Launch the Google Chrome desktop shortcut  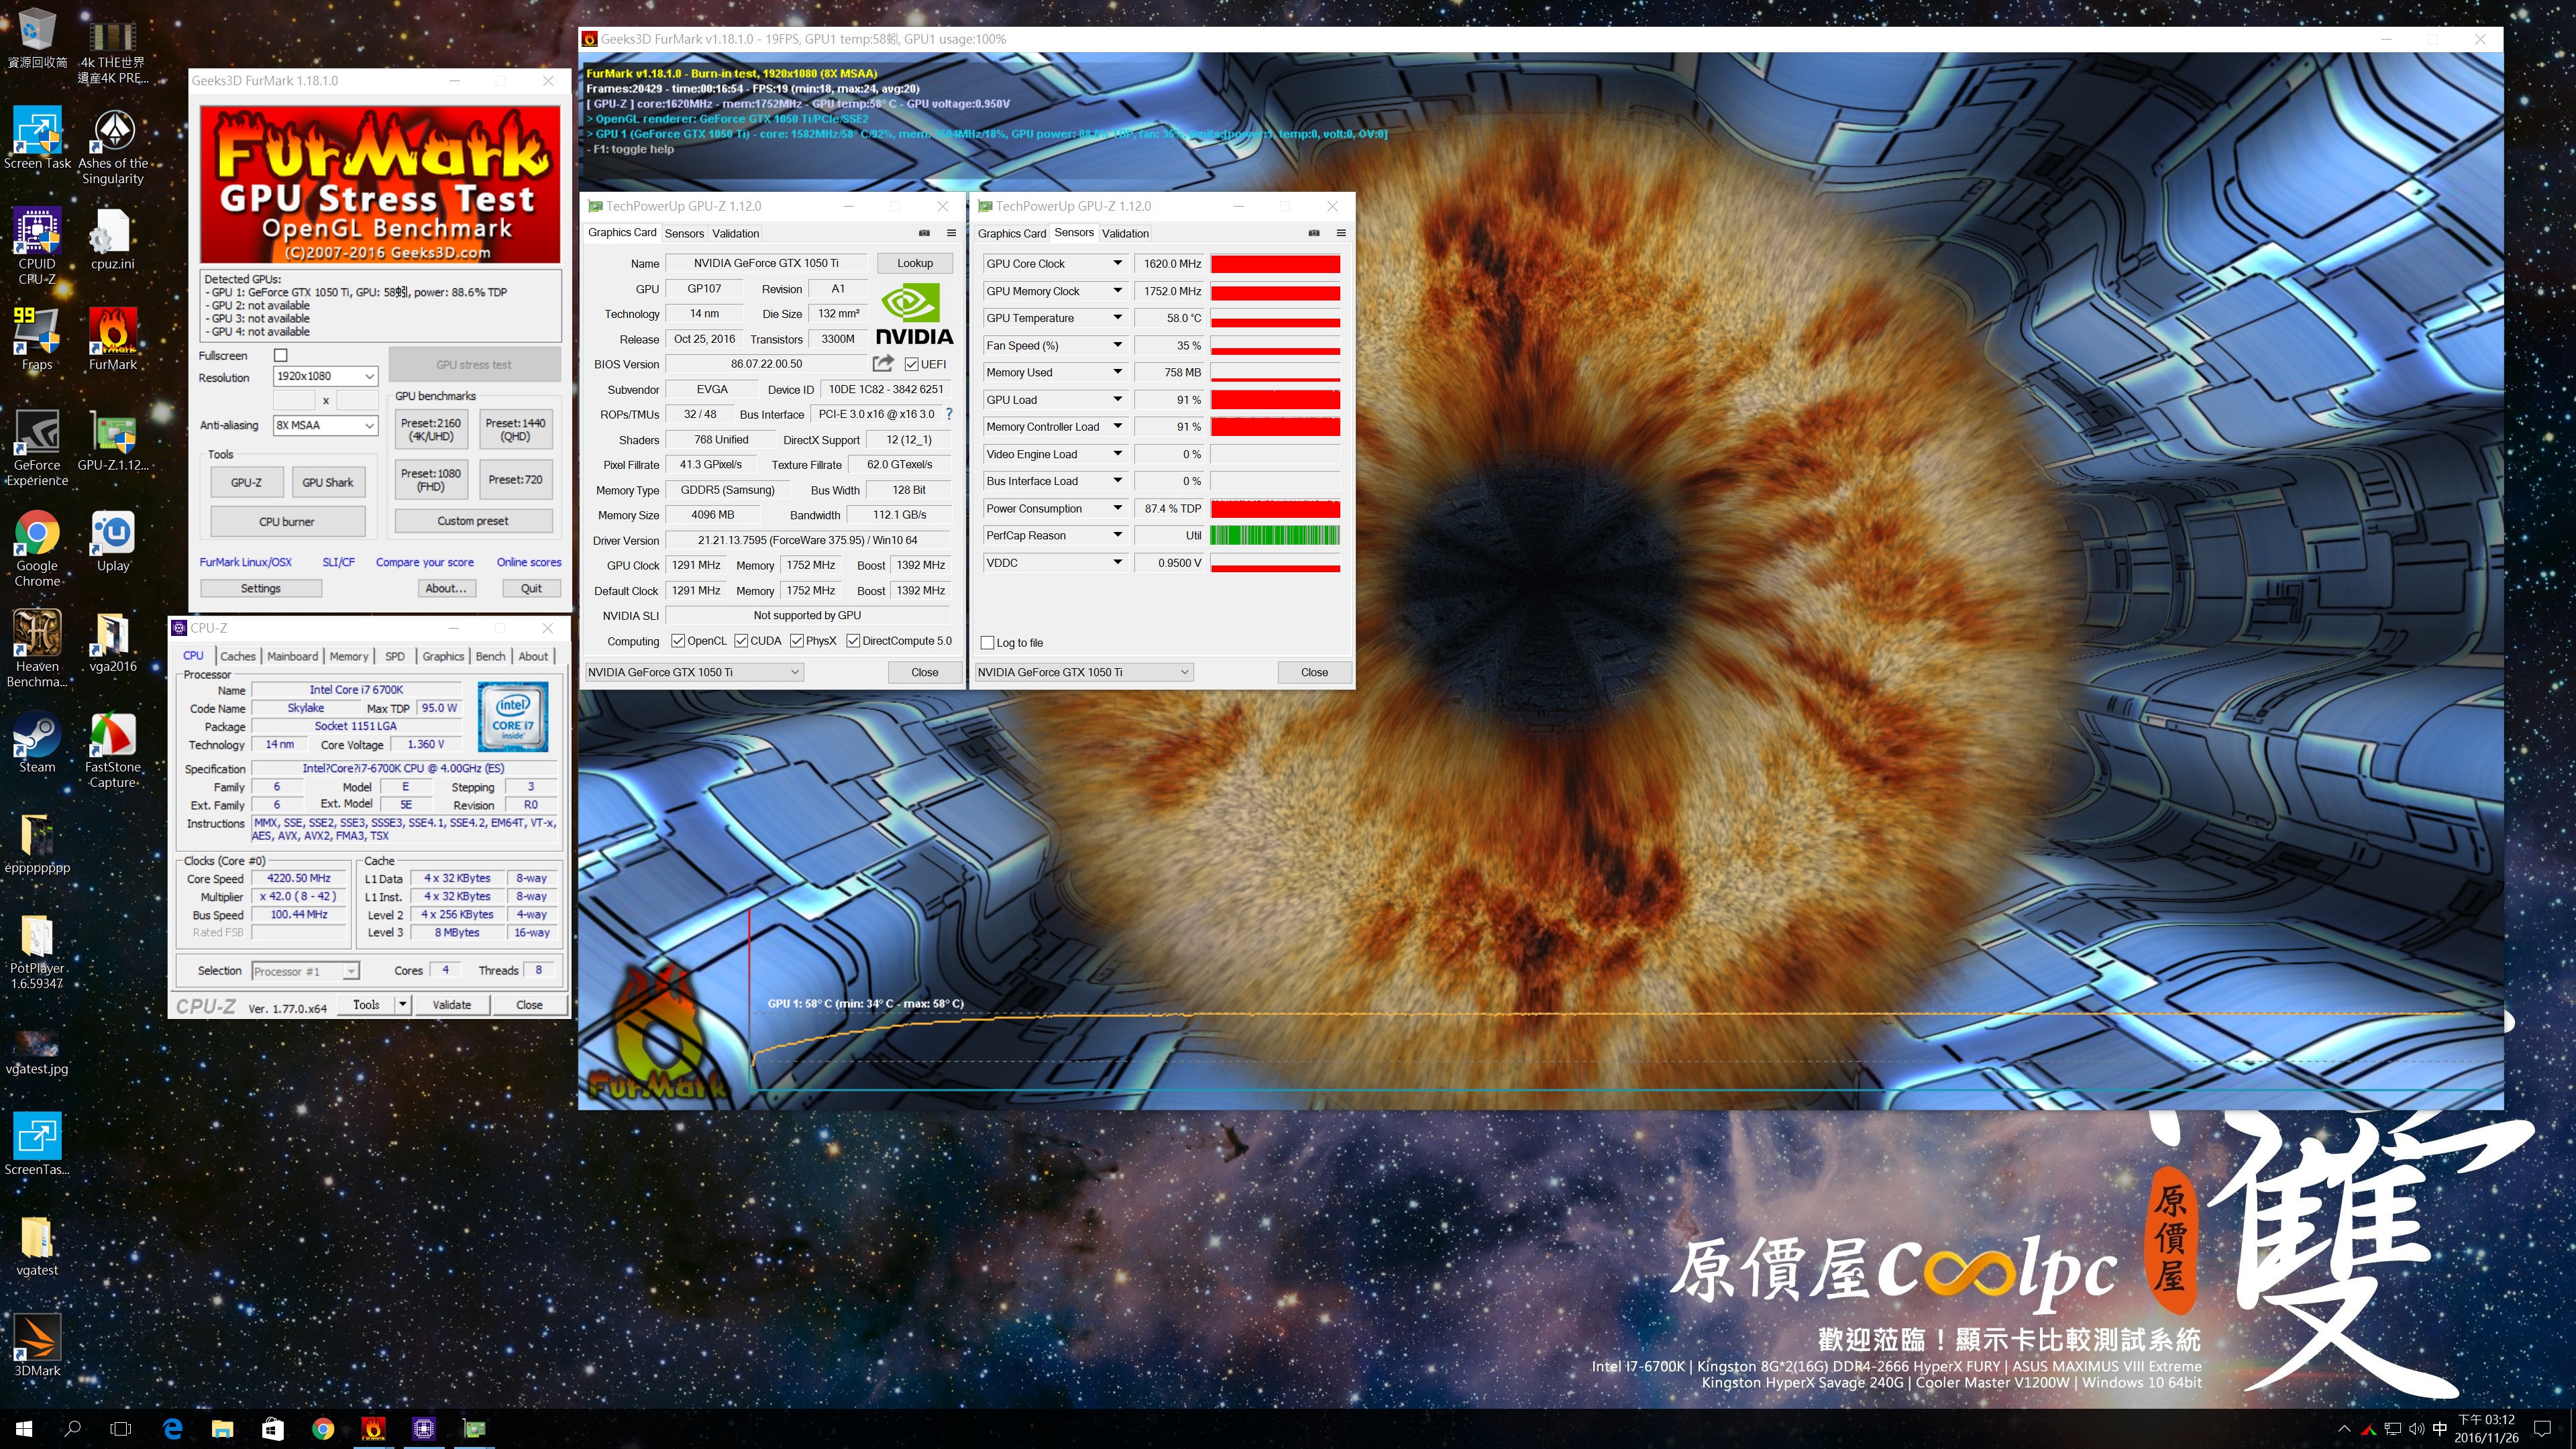[x=37, y=548]
